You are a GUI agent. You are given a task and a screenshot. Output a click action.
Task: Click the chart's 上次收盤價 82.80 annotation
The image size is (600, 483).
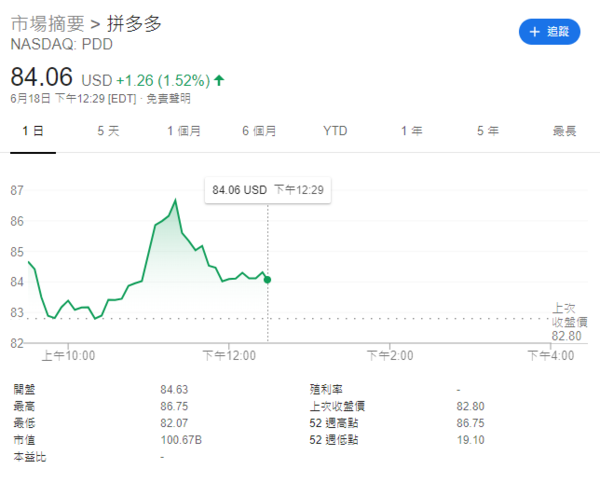click(569, 322)
